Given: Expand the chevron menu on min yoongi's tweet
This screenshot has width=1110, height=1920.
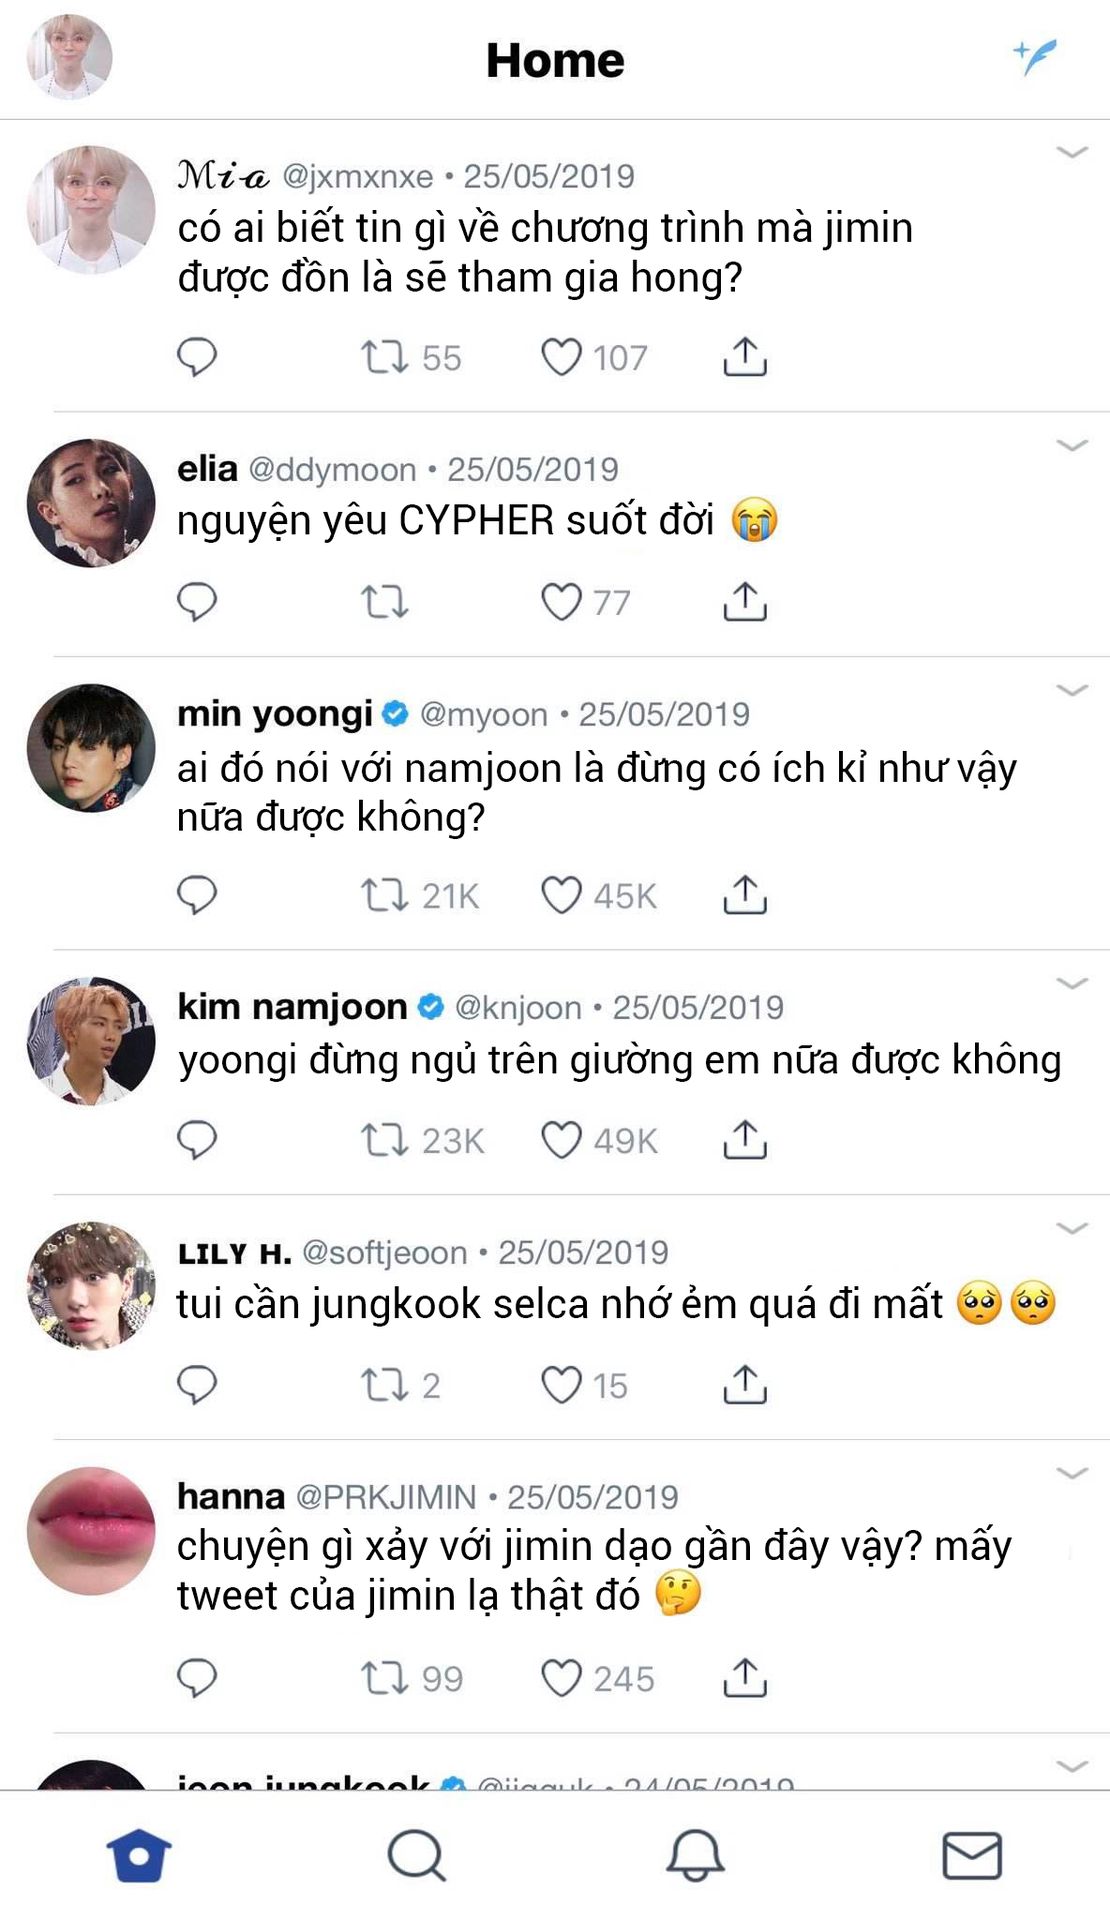Looking at the screenshot, I should 1072,690.
